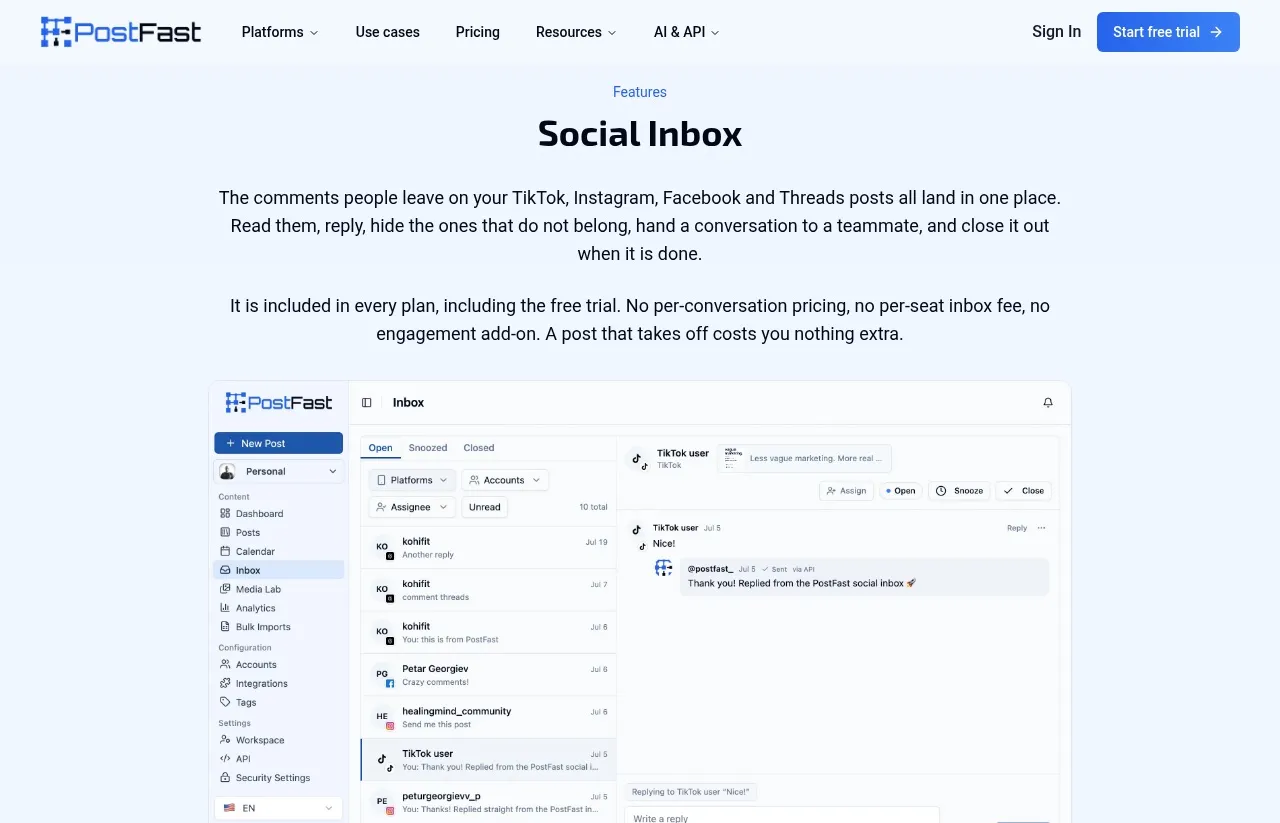Toggle the Unread filter
Screen dimensions: 1280x823
click(485, 507)
